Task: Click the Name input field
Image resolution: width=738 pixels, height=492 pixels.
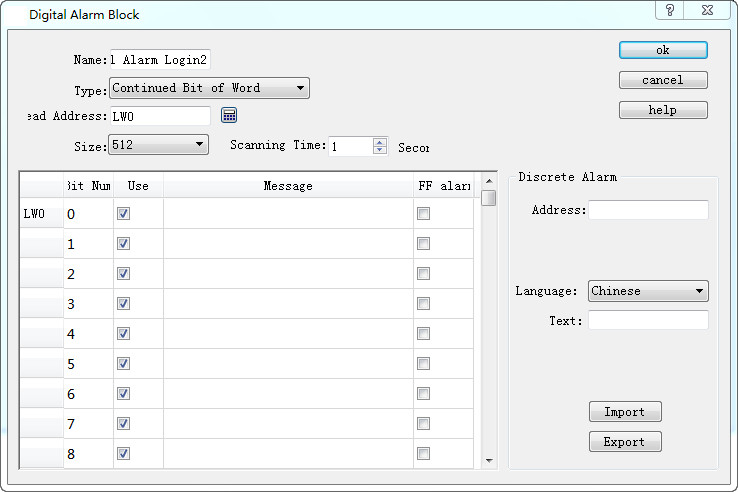Action: point(160,60)
